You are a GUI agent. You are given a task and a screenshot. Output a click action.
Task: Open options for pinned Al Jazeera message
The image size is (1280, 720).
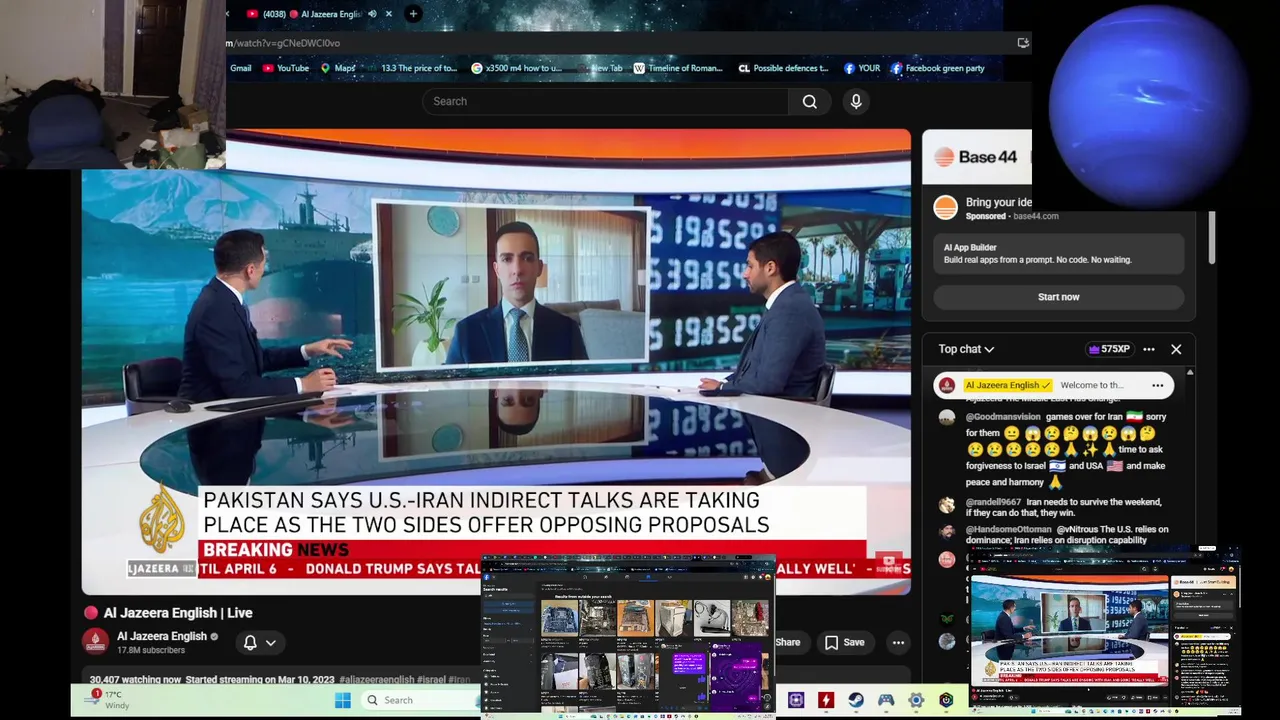[1157, 385]
